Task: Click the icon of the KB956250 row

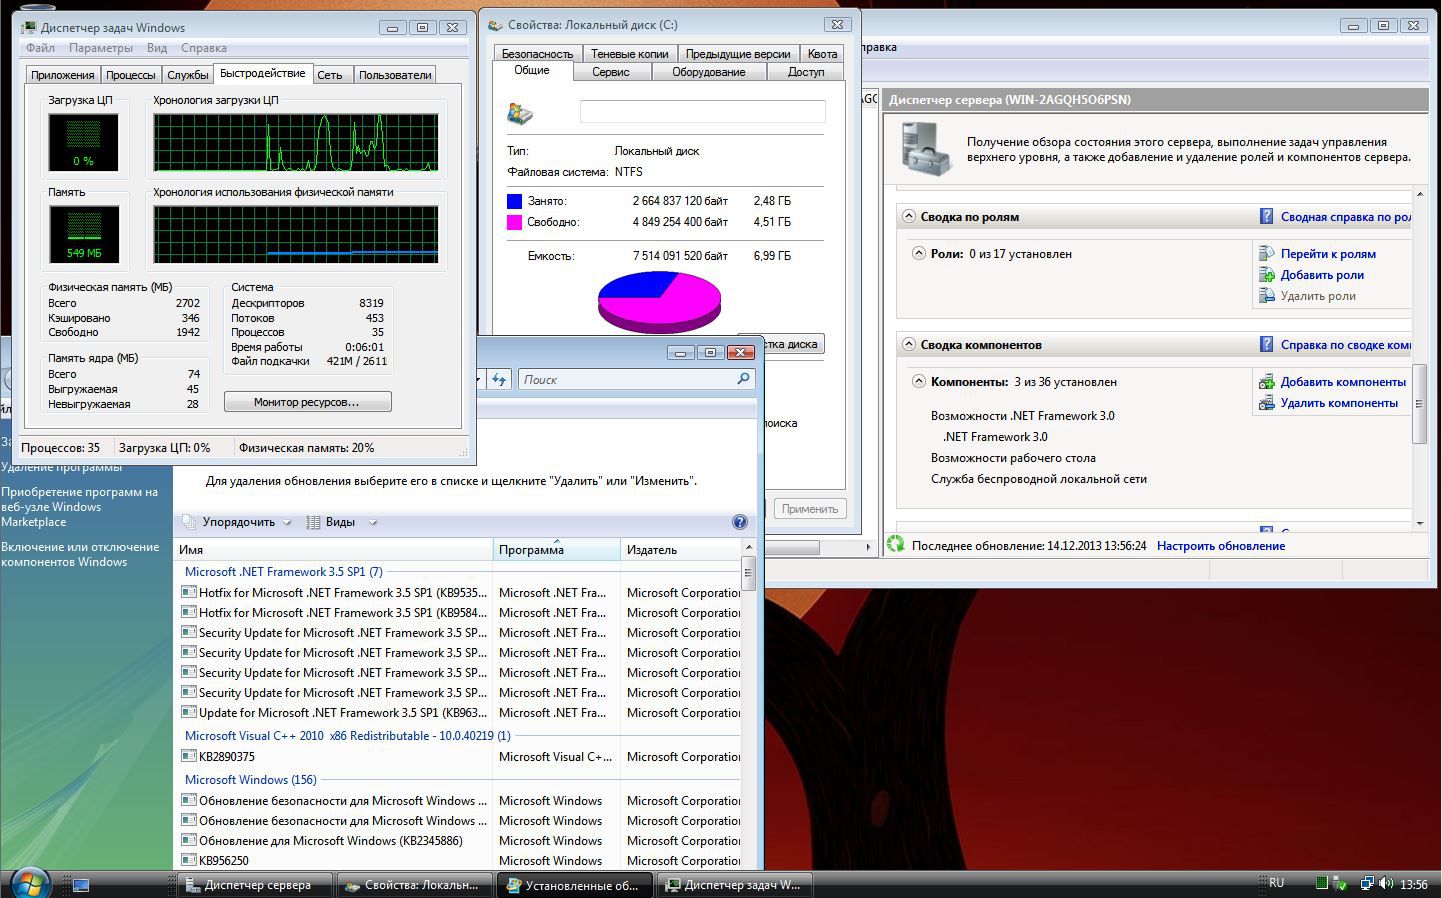Action: tap(188, 860)
